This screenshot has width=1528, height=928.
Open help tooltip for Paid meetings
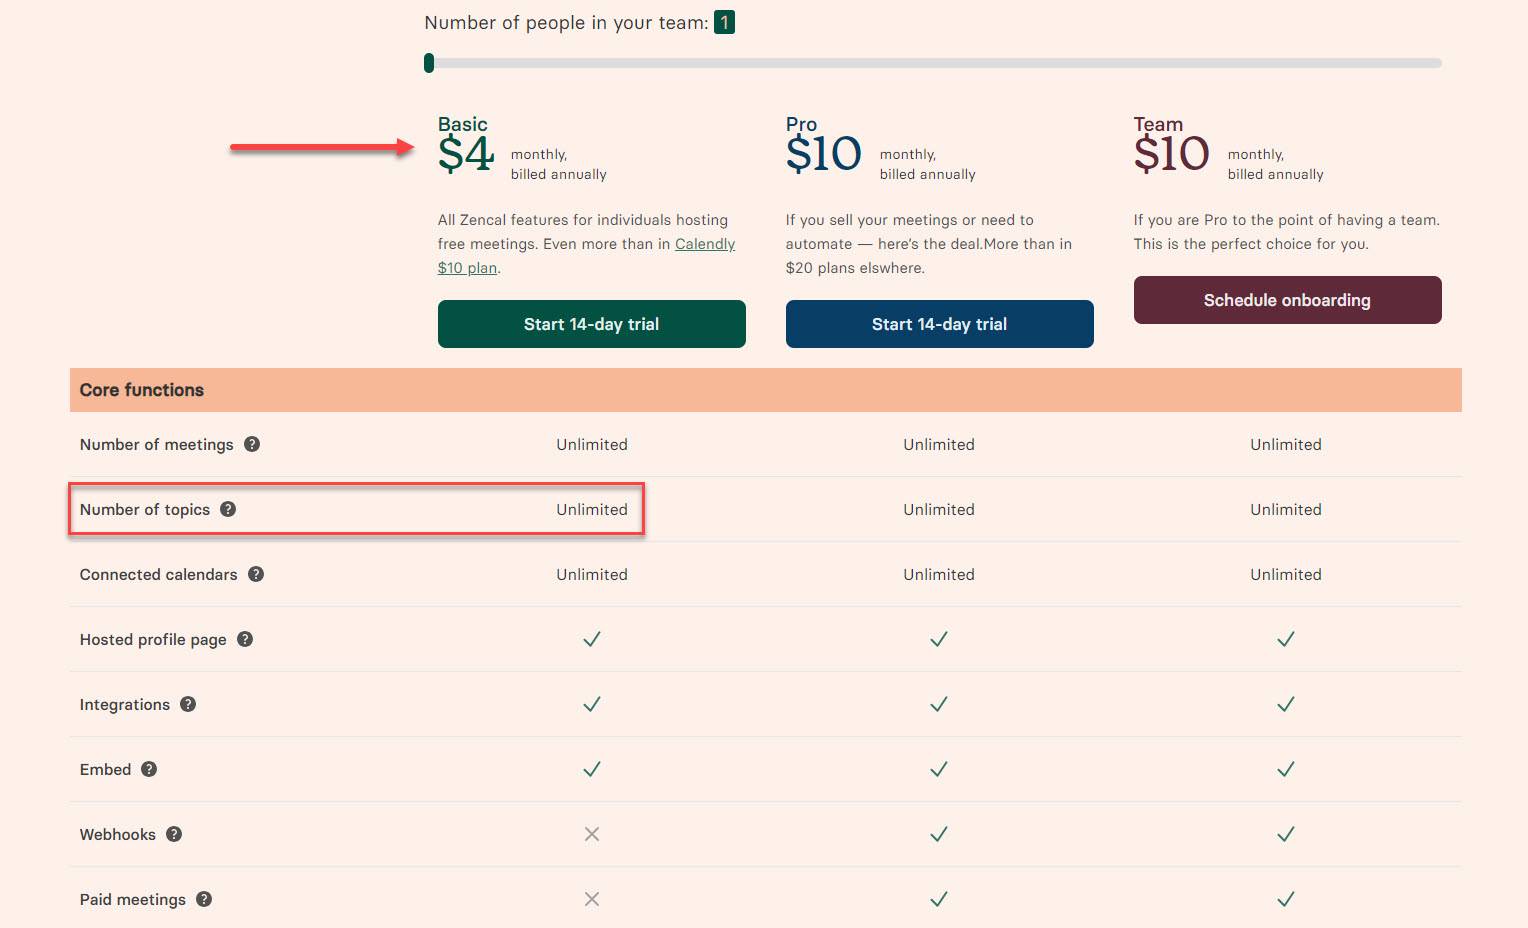(204, 899)
